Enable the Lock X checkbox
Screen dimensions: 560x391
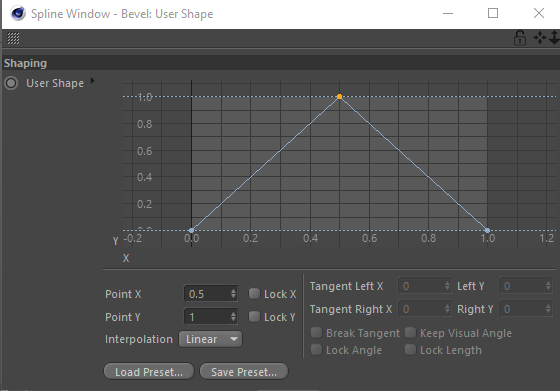(x=254, y=294)
